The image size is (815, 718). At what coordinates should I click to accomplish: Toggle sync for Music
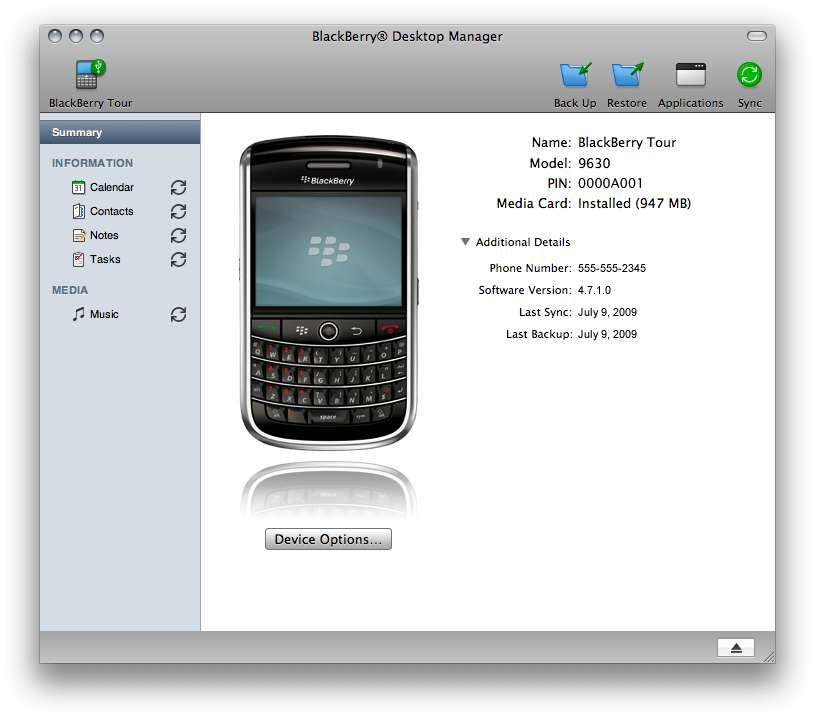[178, 314]
